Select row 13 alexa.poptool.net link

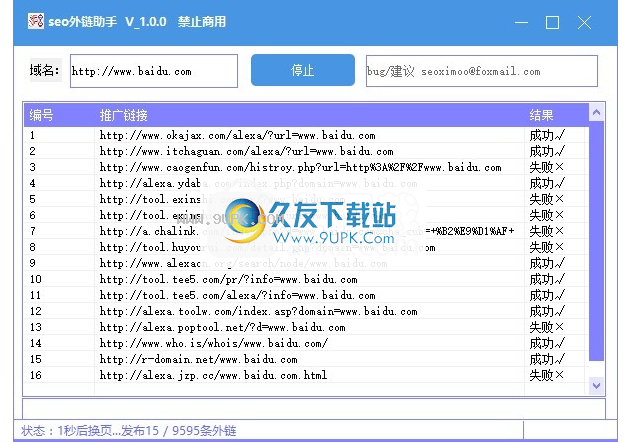pyautogui.click(x=222, y=327)
